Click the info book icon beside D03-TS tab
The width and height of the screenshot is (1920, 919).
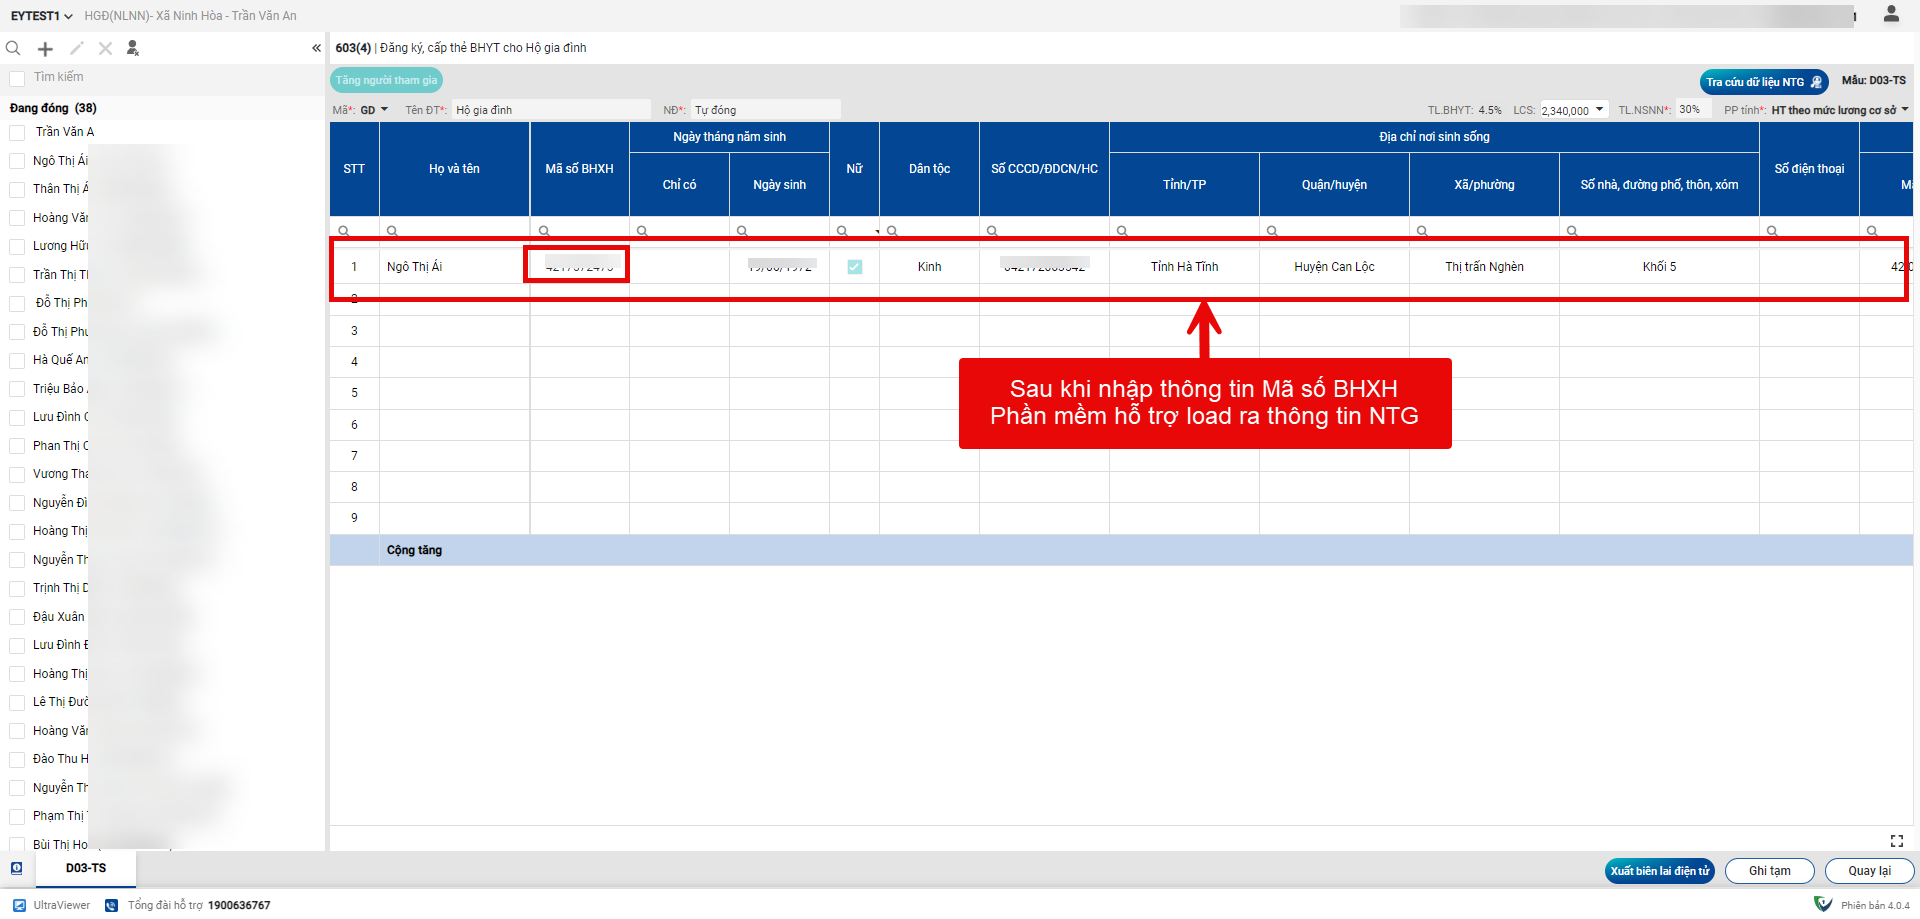[x=17, y=868]
